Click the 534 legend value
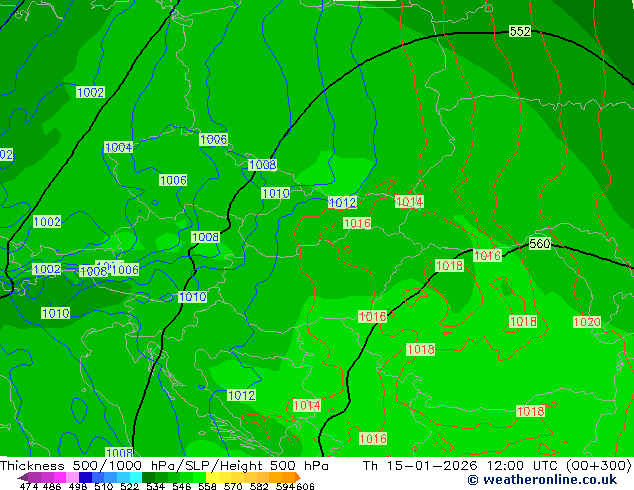This screenshot has height=490, width=634. coord(155,486)
